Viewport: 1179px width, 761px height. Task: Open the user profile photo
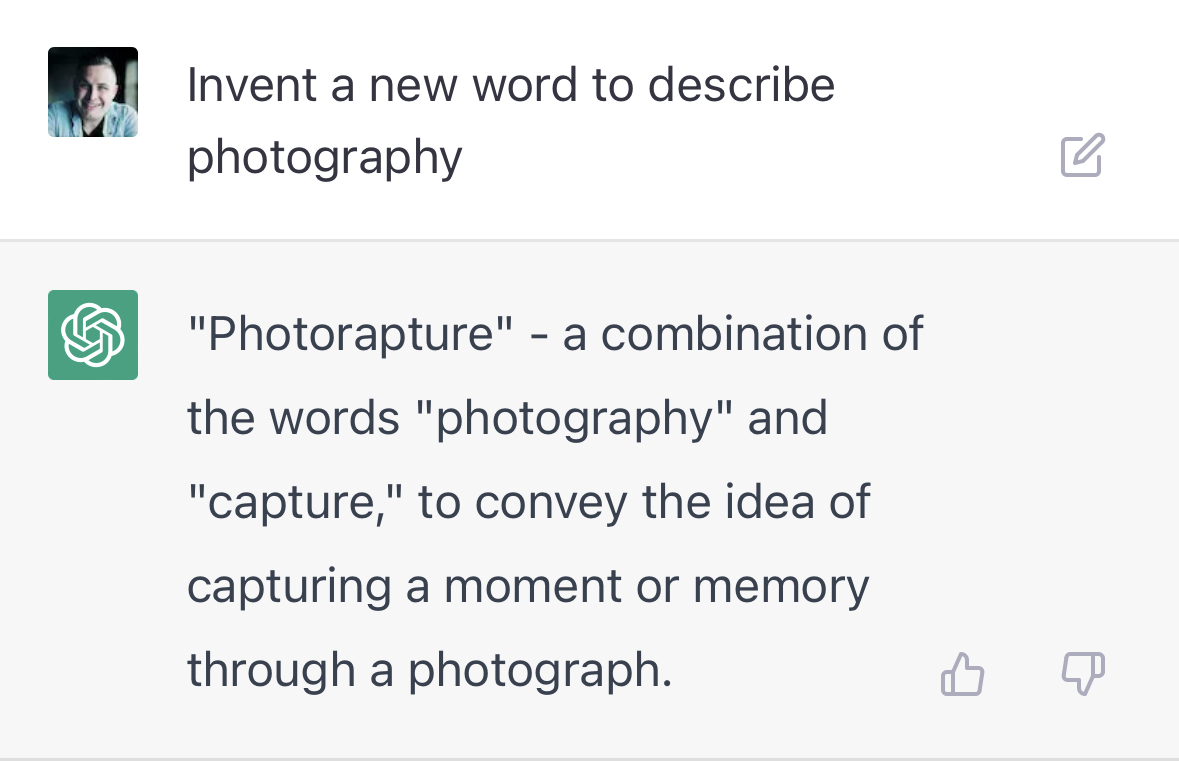pyautogui.click(x=93, y=92)
